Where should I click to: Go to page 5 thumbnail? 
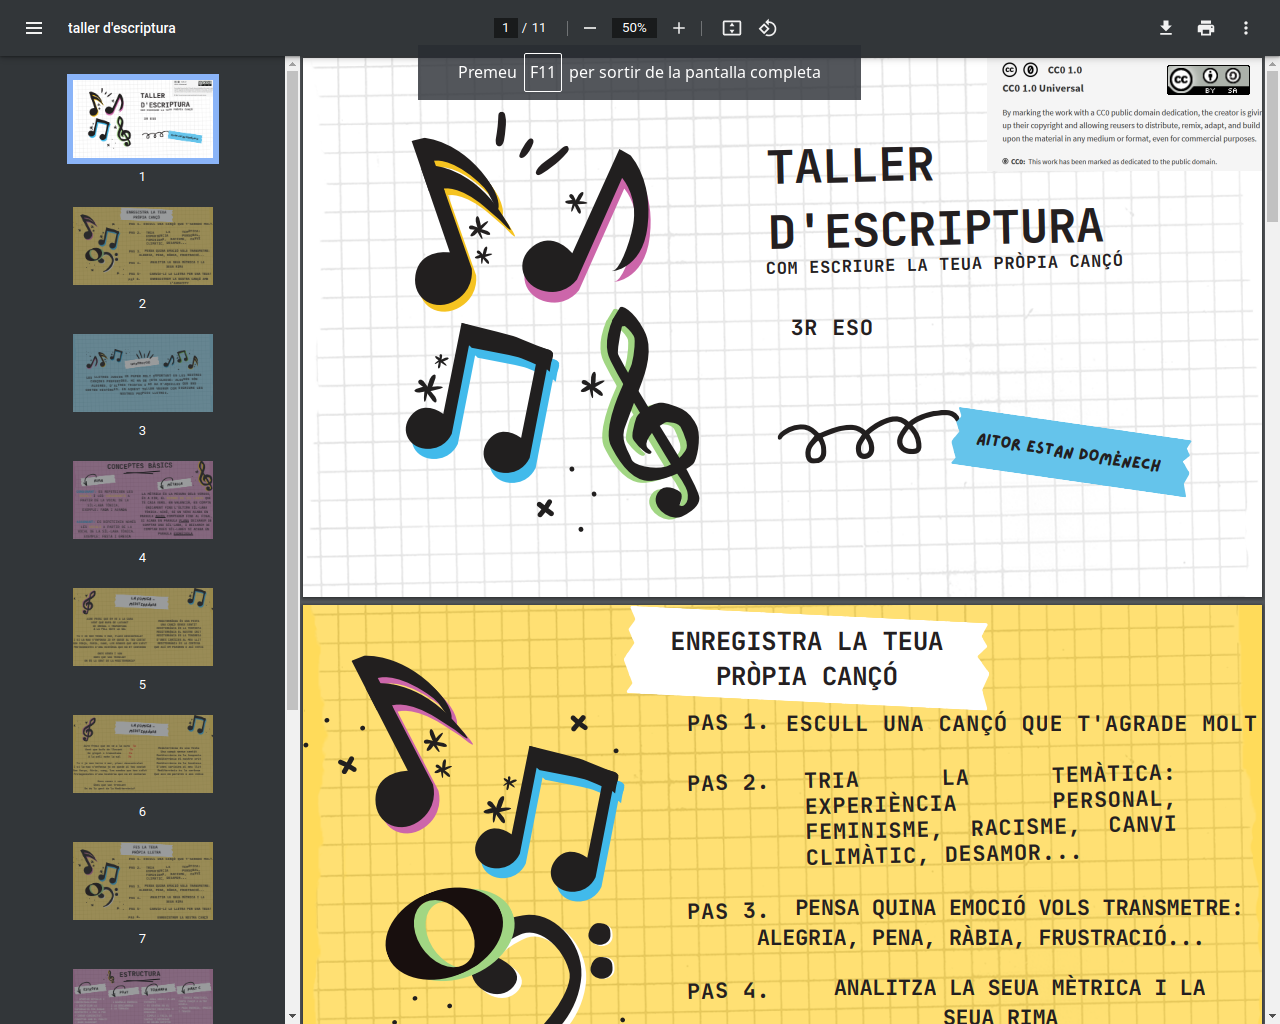(143, 627)
